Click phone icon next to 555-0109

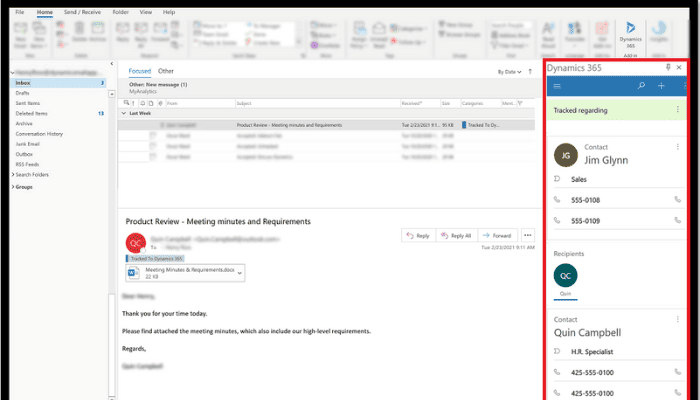677,221
